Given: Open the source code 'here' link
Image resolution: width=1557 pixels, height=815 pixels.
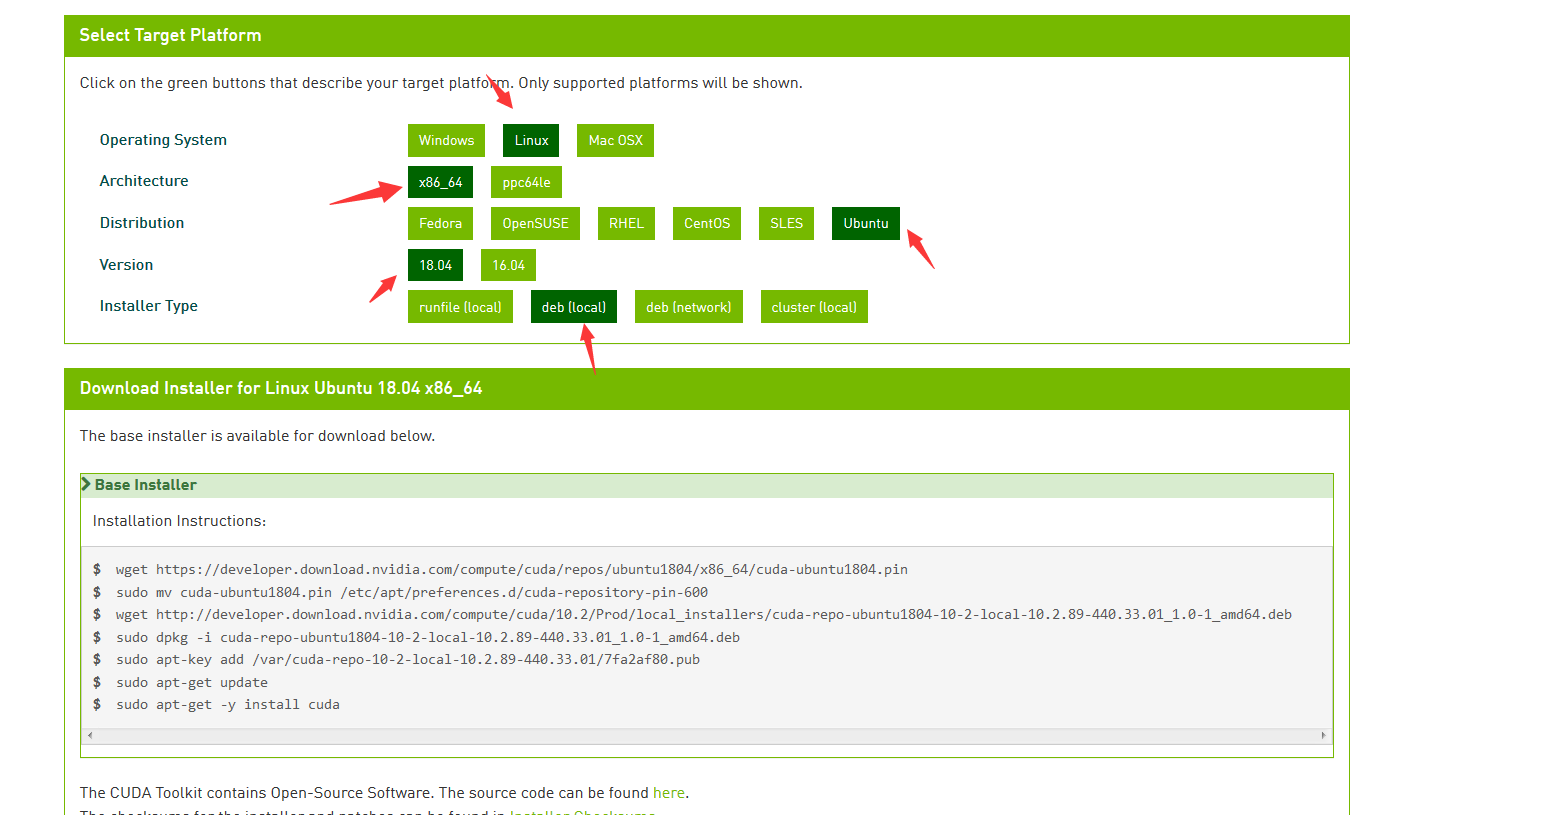Looking at the screenshot, I should click(669, 793).
